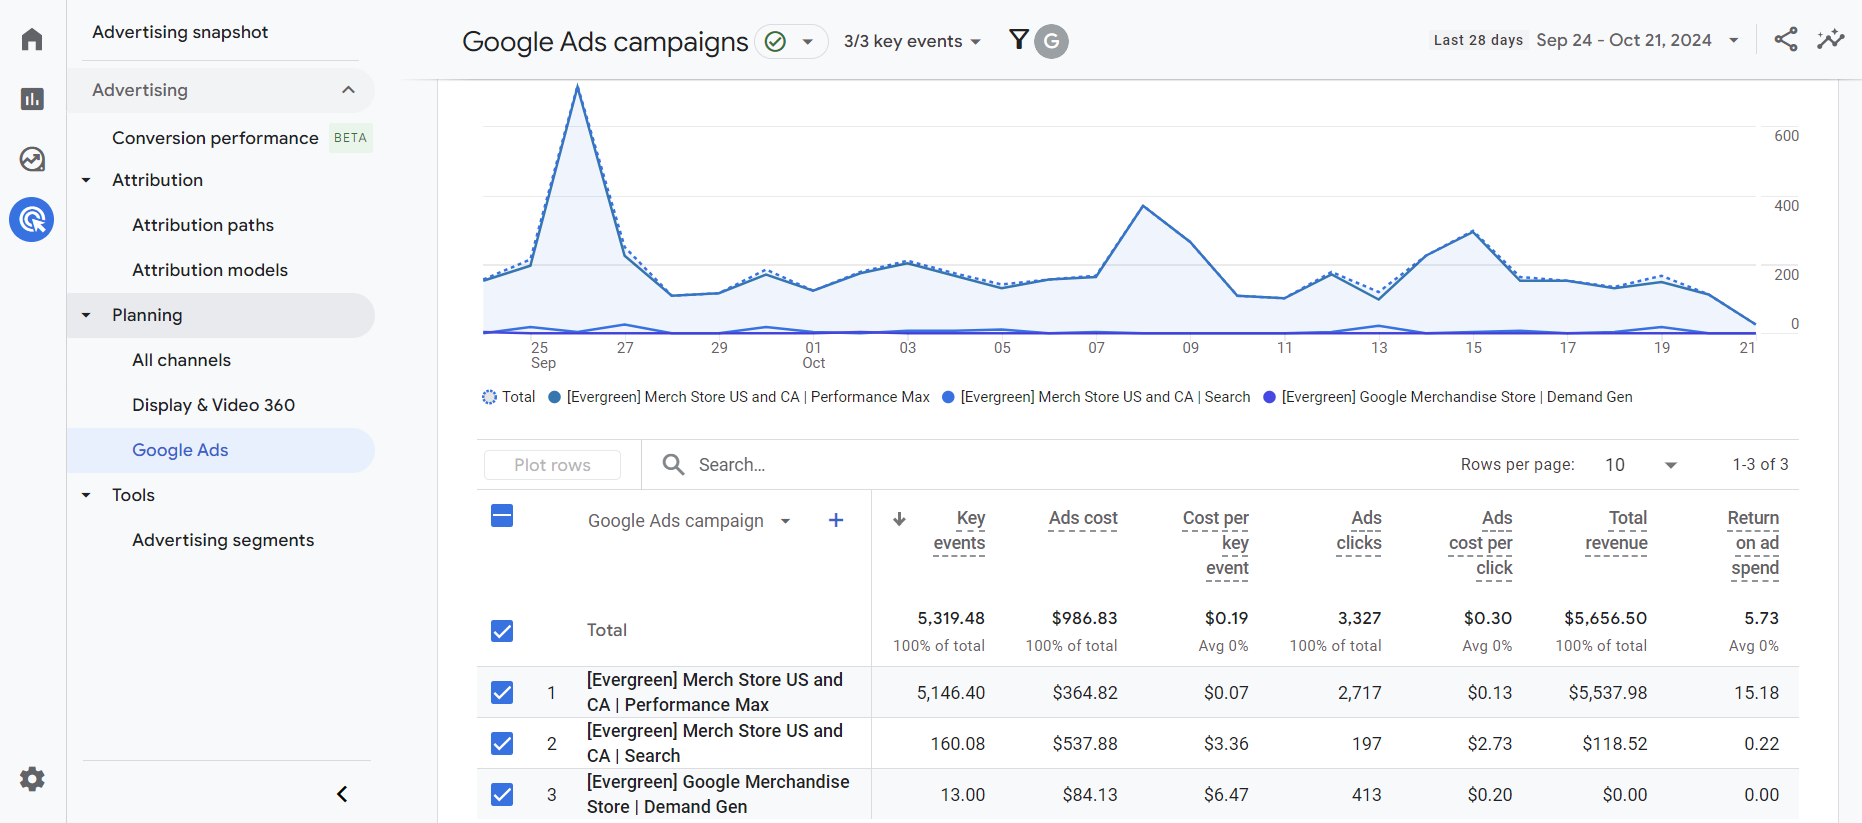This screenshot has height=823, width=1862.
Task: Open the Insights sparkline icon
Action: click(1831, 40)
